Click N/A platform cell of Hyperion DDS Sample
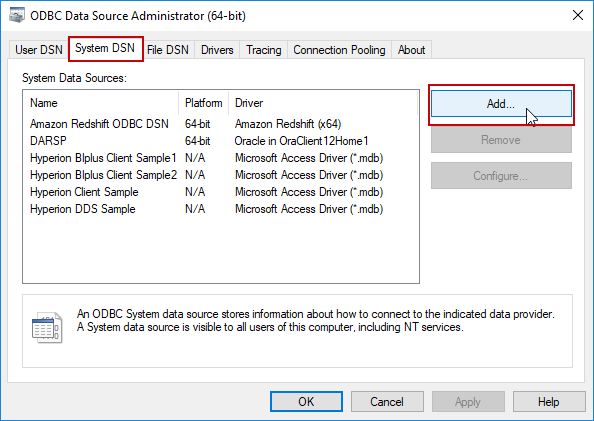The height and width of the screenshot is (421, 594). point(195,209)
